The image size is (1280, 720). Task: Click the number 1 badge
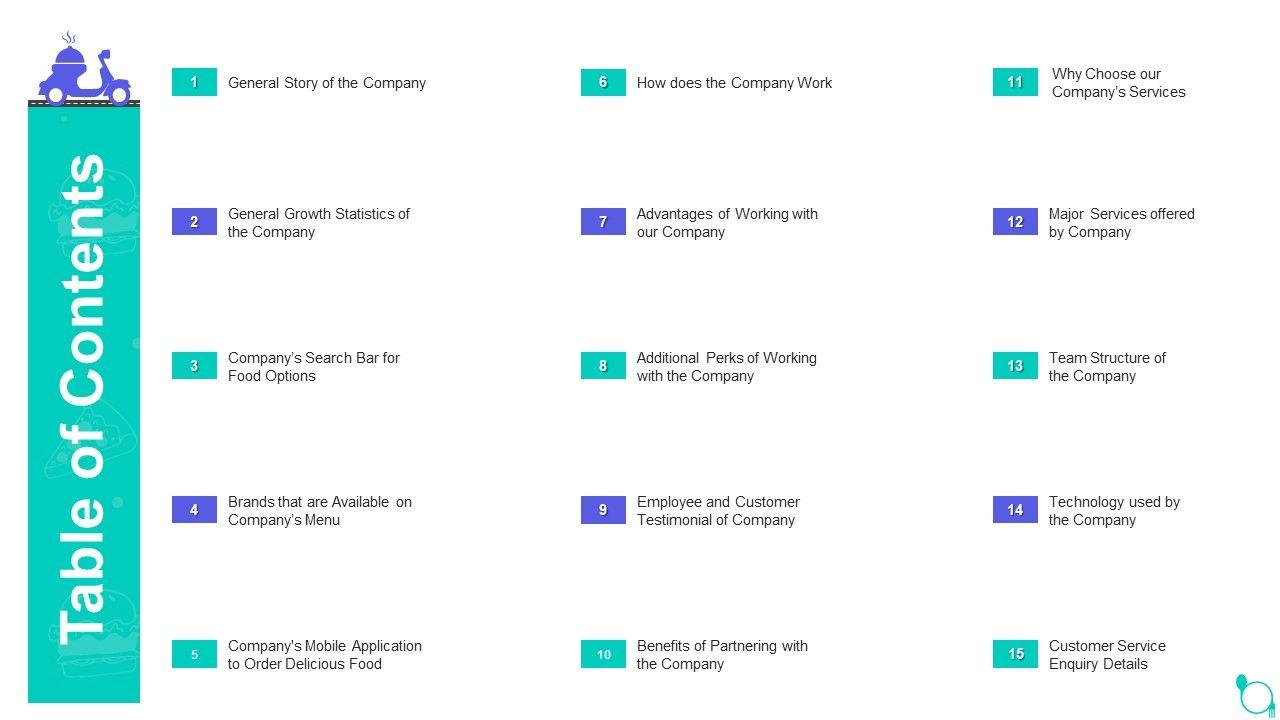pos(194,82)
